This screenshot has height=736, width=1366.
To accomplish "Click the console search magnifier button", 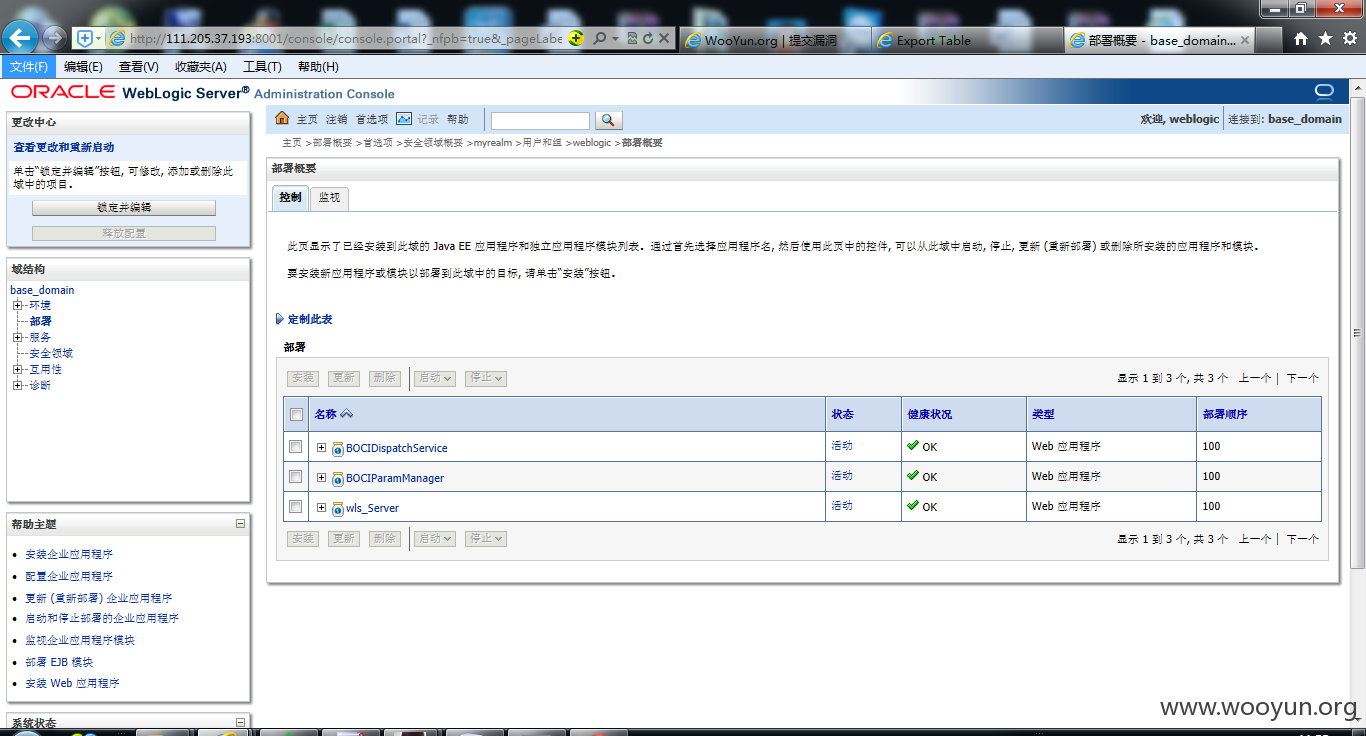I will 608,120.
